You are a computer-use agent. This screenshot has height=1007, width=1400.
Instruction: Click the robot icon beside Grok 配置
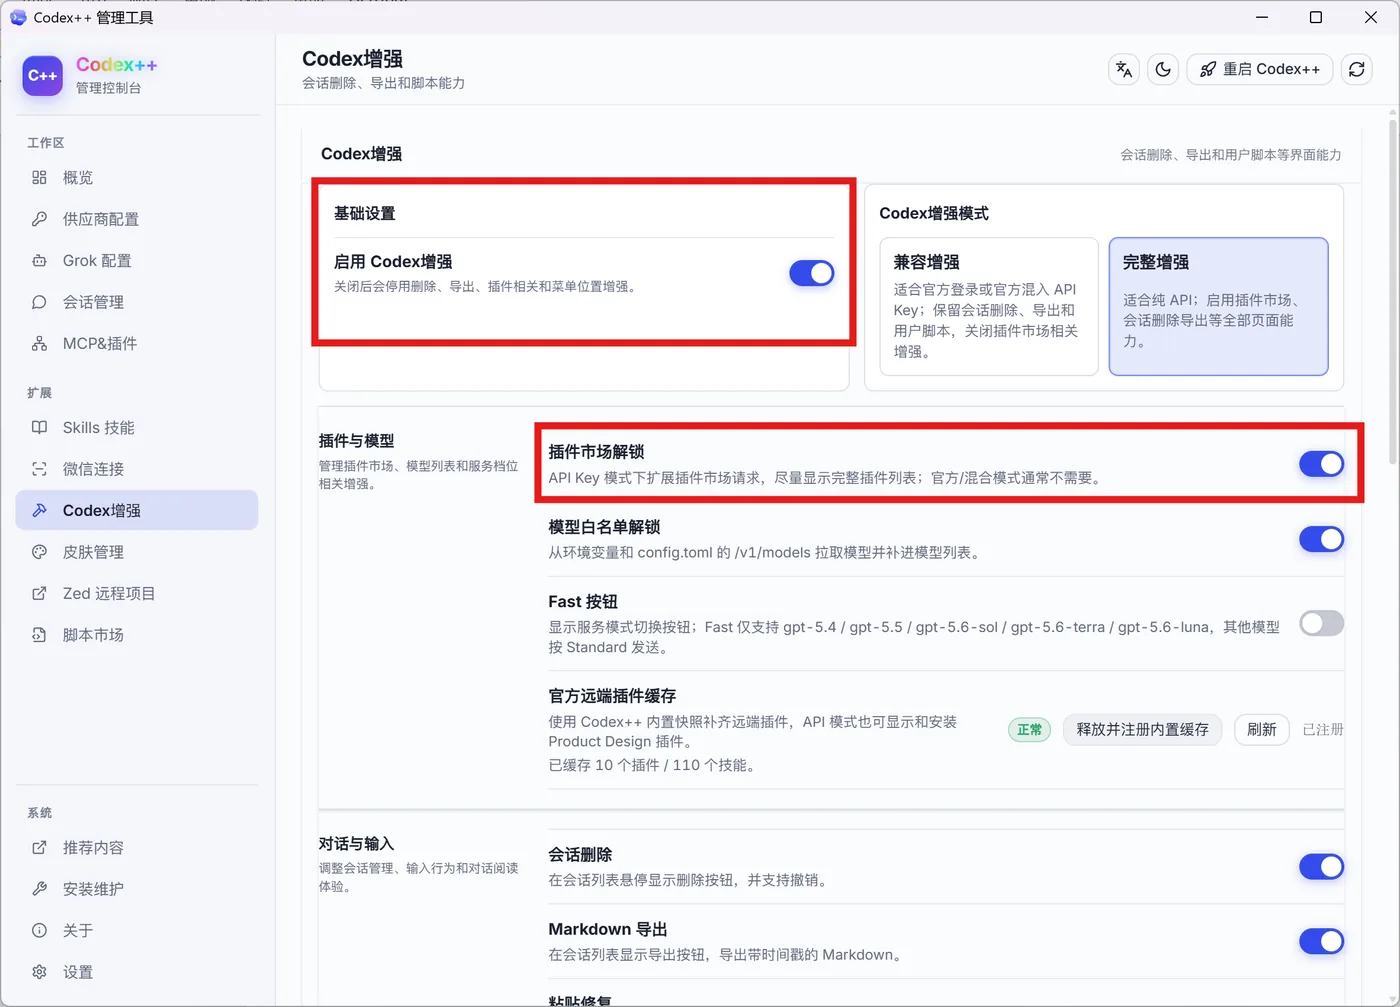(39, 260)
